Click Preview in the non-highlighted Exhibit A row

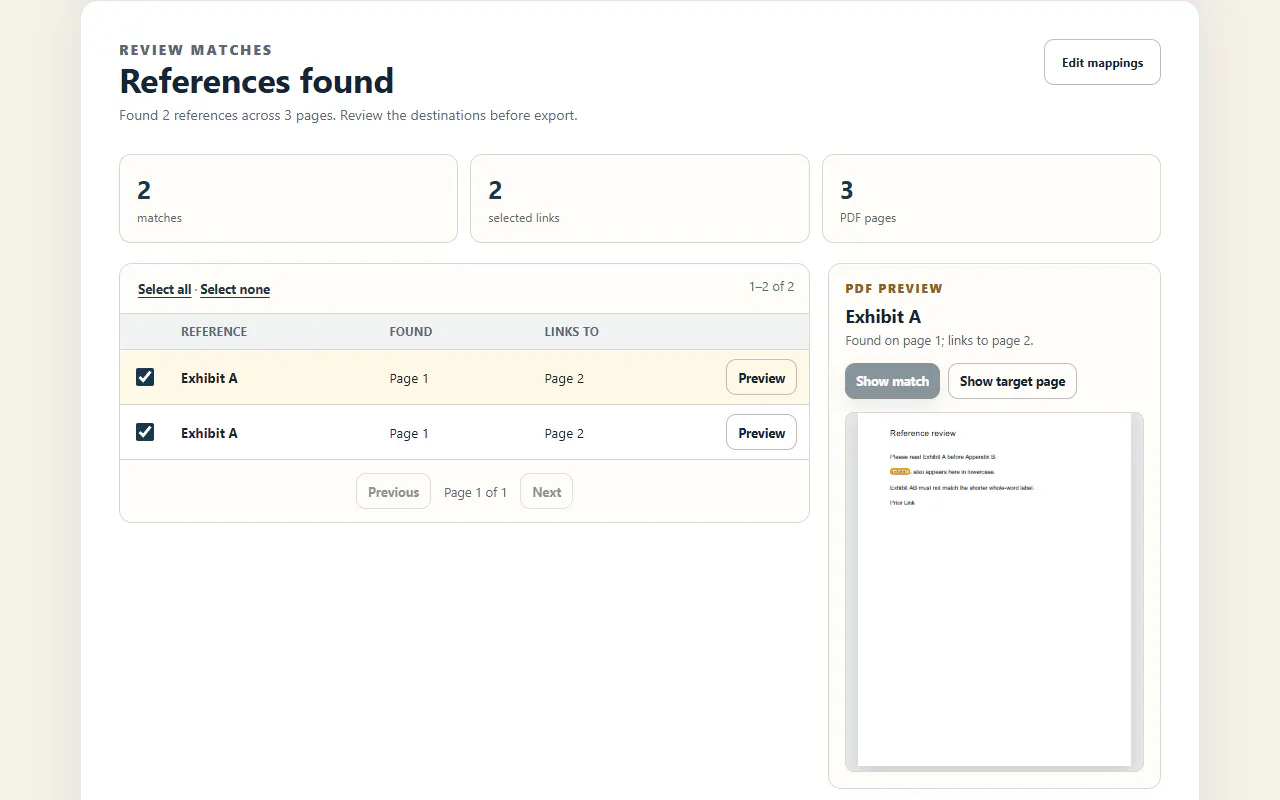click(761, 433)
